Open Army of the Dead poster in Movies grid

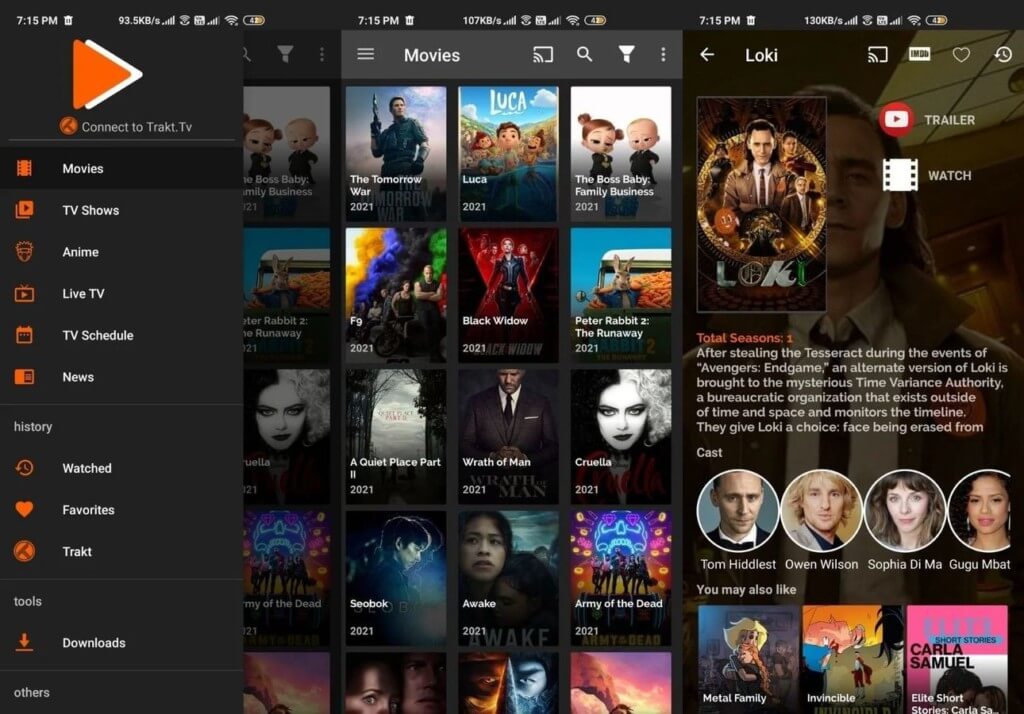click(x=620, y=578)
